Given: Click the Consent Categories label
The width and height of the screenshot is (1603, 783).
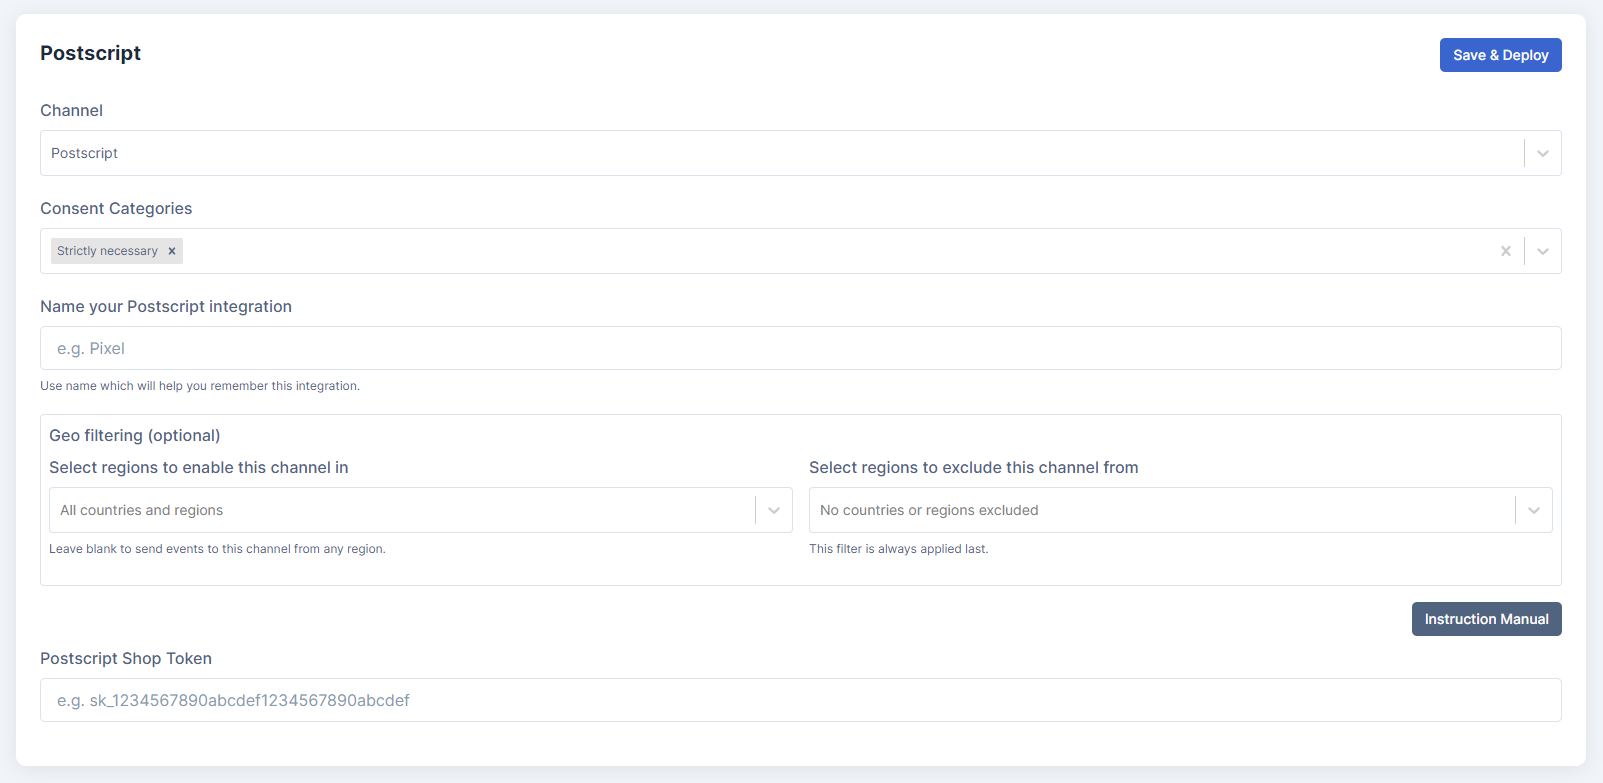Looking at the screenshot, I should tap(116, 208).
